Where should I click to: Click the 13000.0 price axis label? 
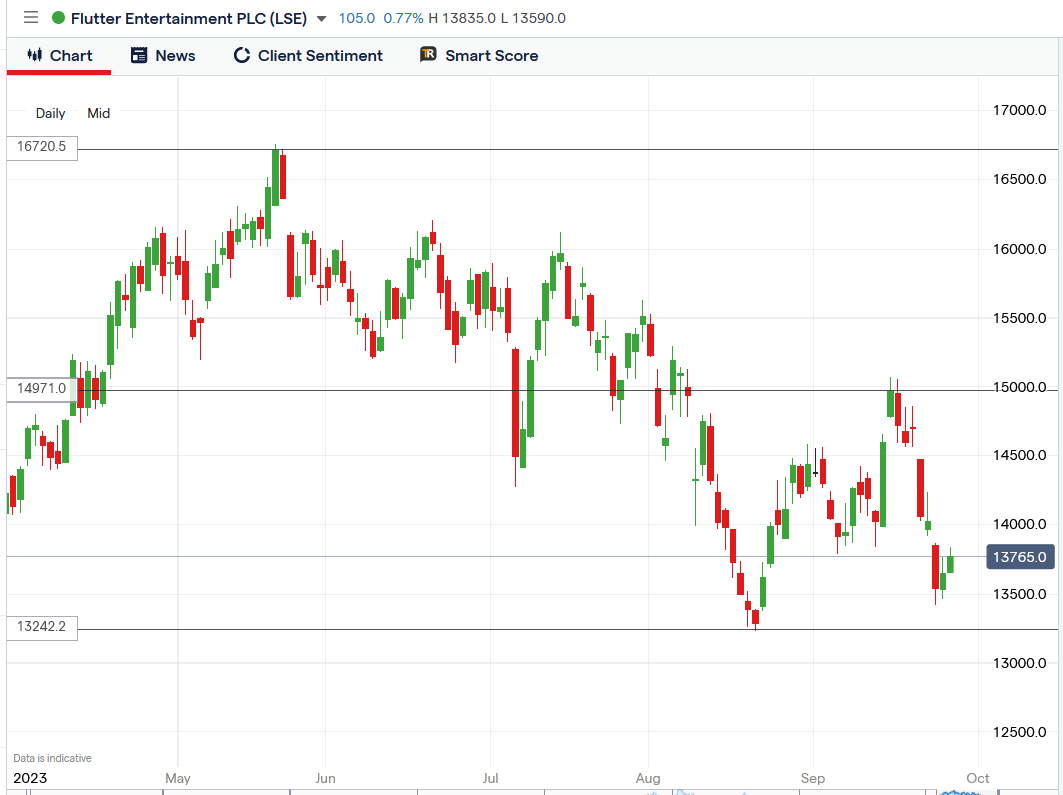1020,663
